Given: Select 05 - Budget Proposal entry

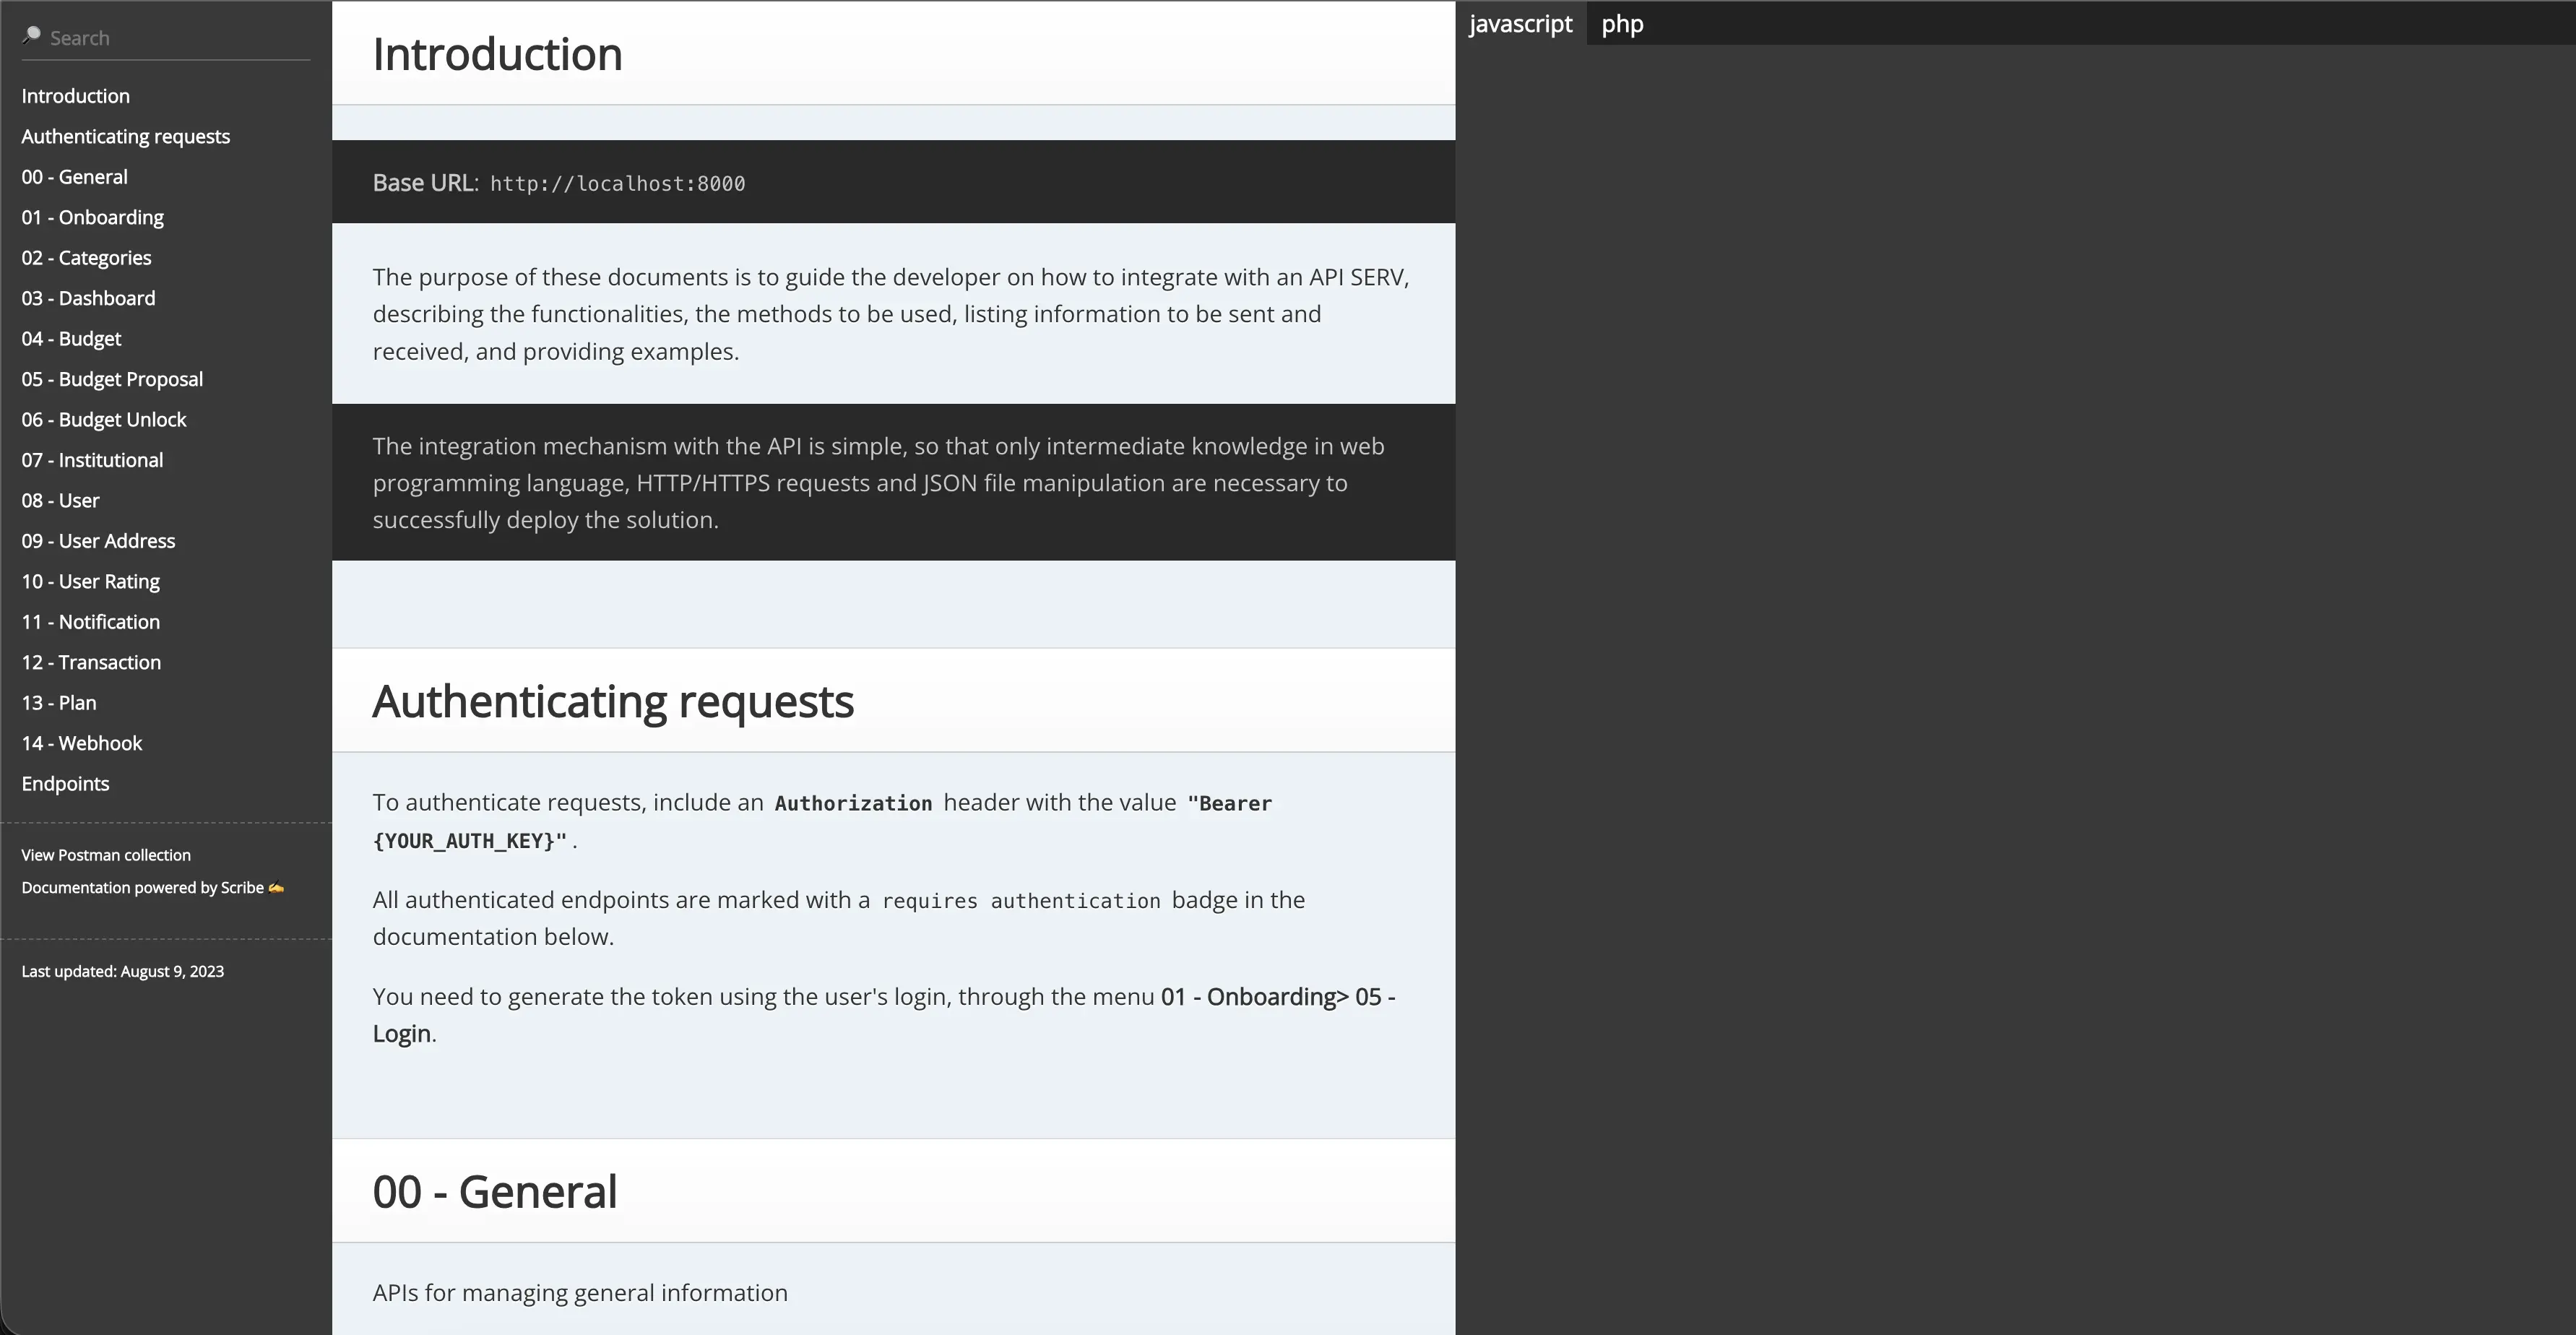Looking at the screenshot, I should [112, 380].
